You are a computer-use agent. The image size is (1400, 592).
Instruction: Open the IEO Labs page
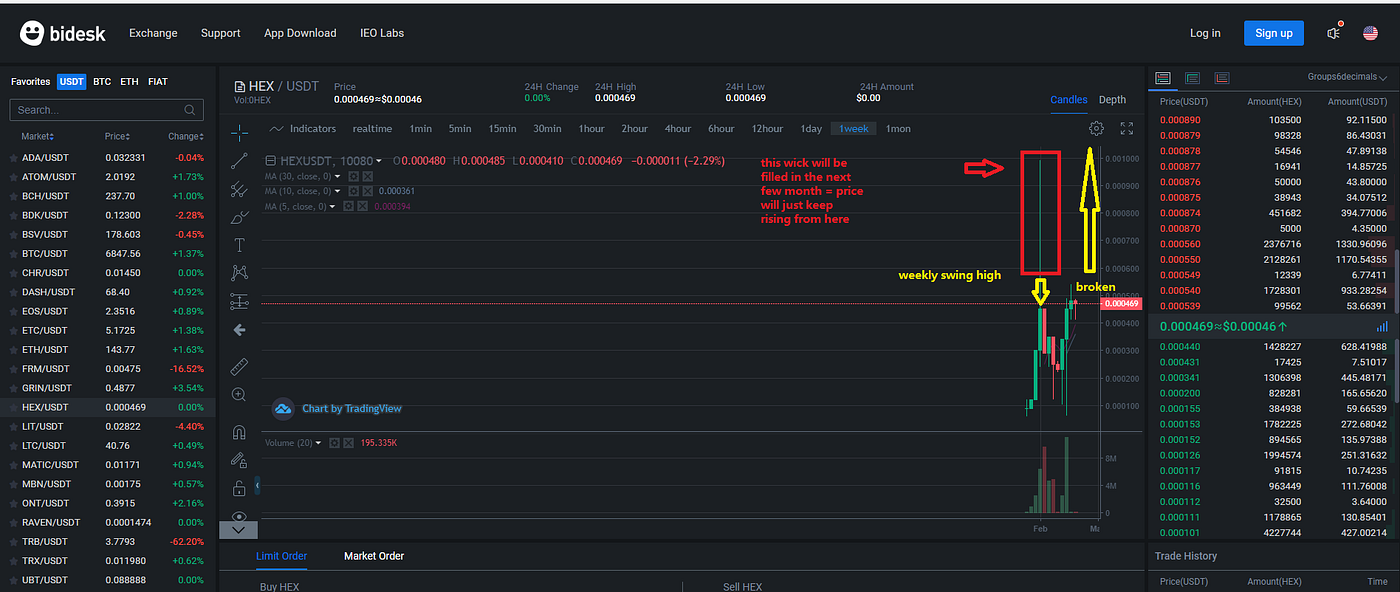pos(382,33)
